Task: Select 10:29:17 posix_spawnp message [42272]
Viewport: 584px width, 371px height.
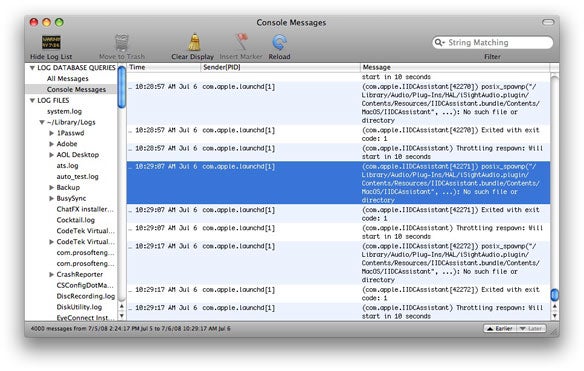Action: coord(338,263)
